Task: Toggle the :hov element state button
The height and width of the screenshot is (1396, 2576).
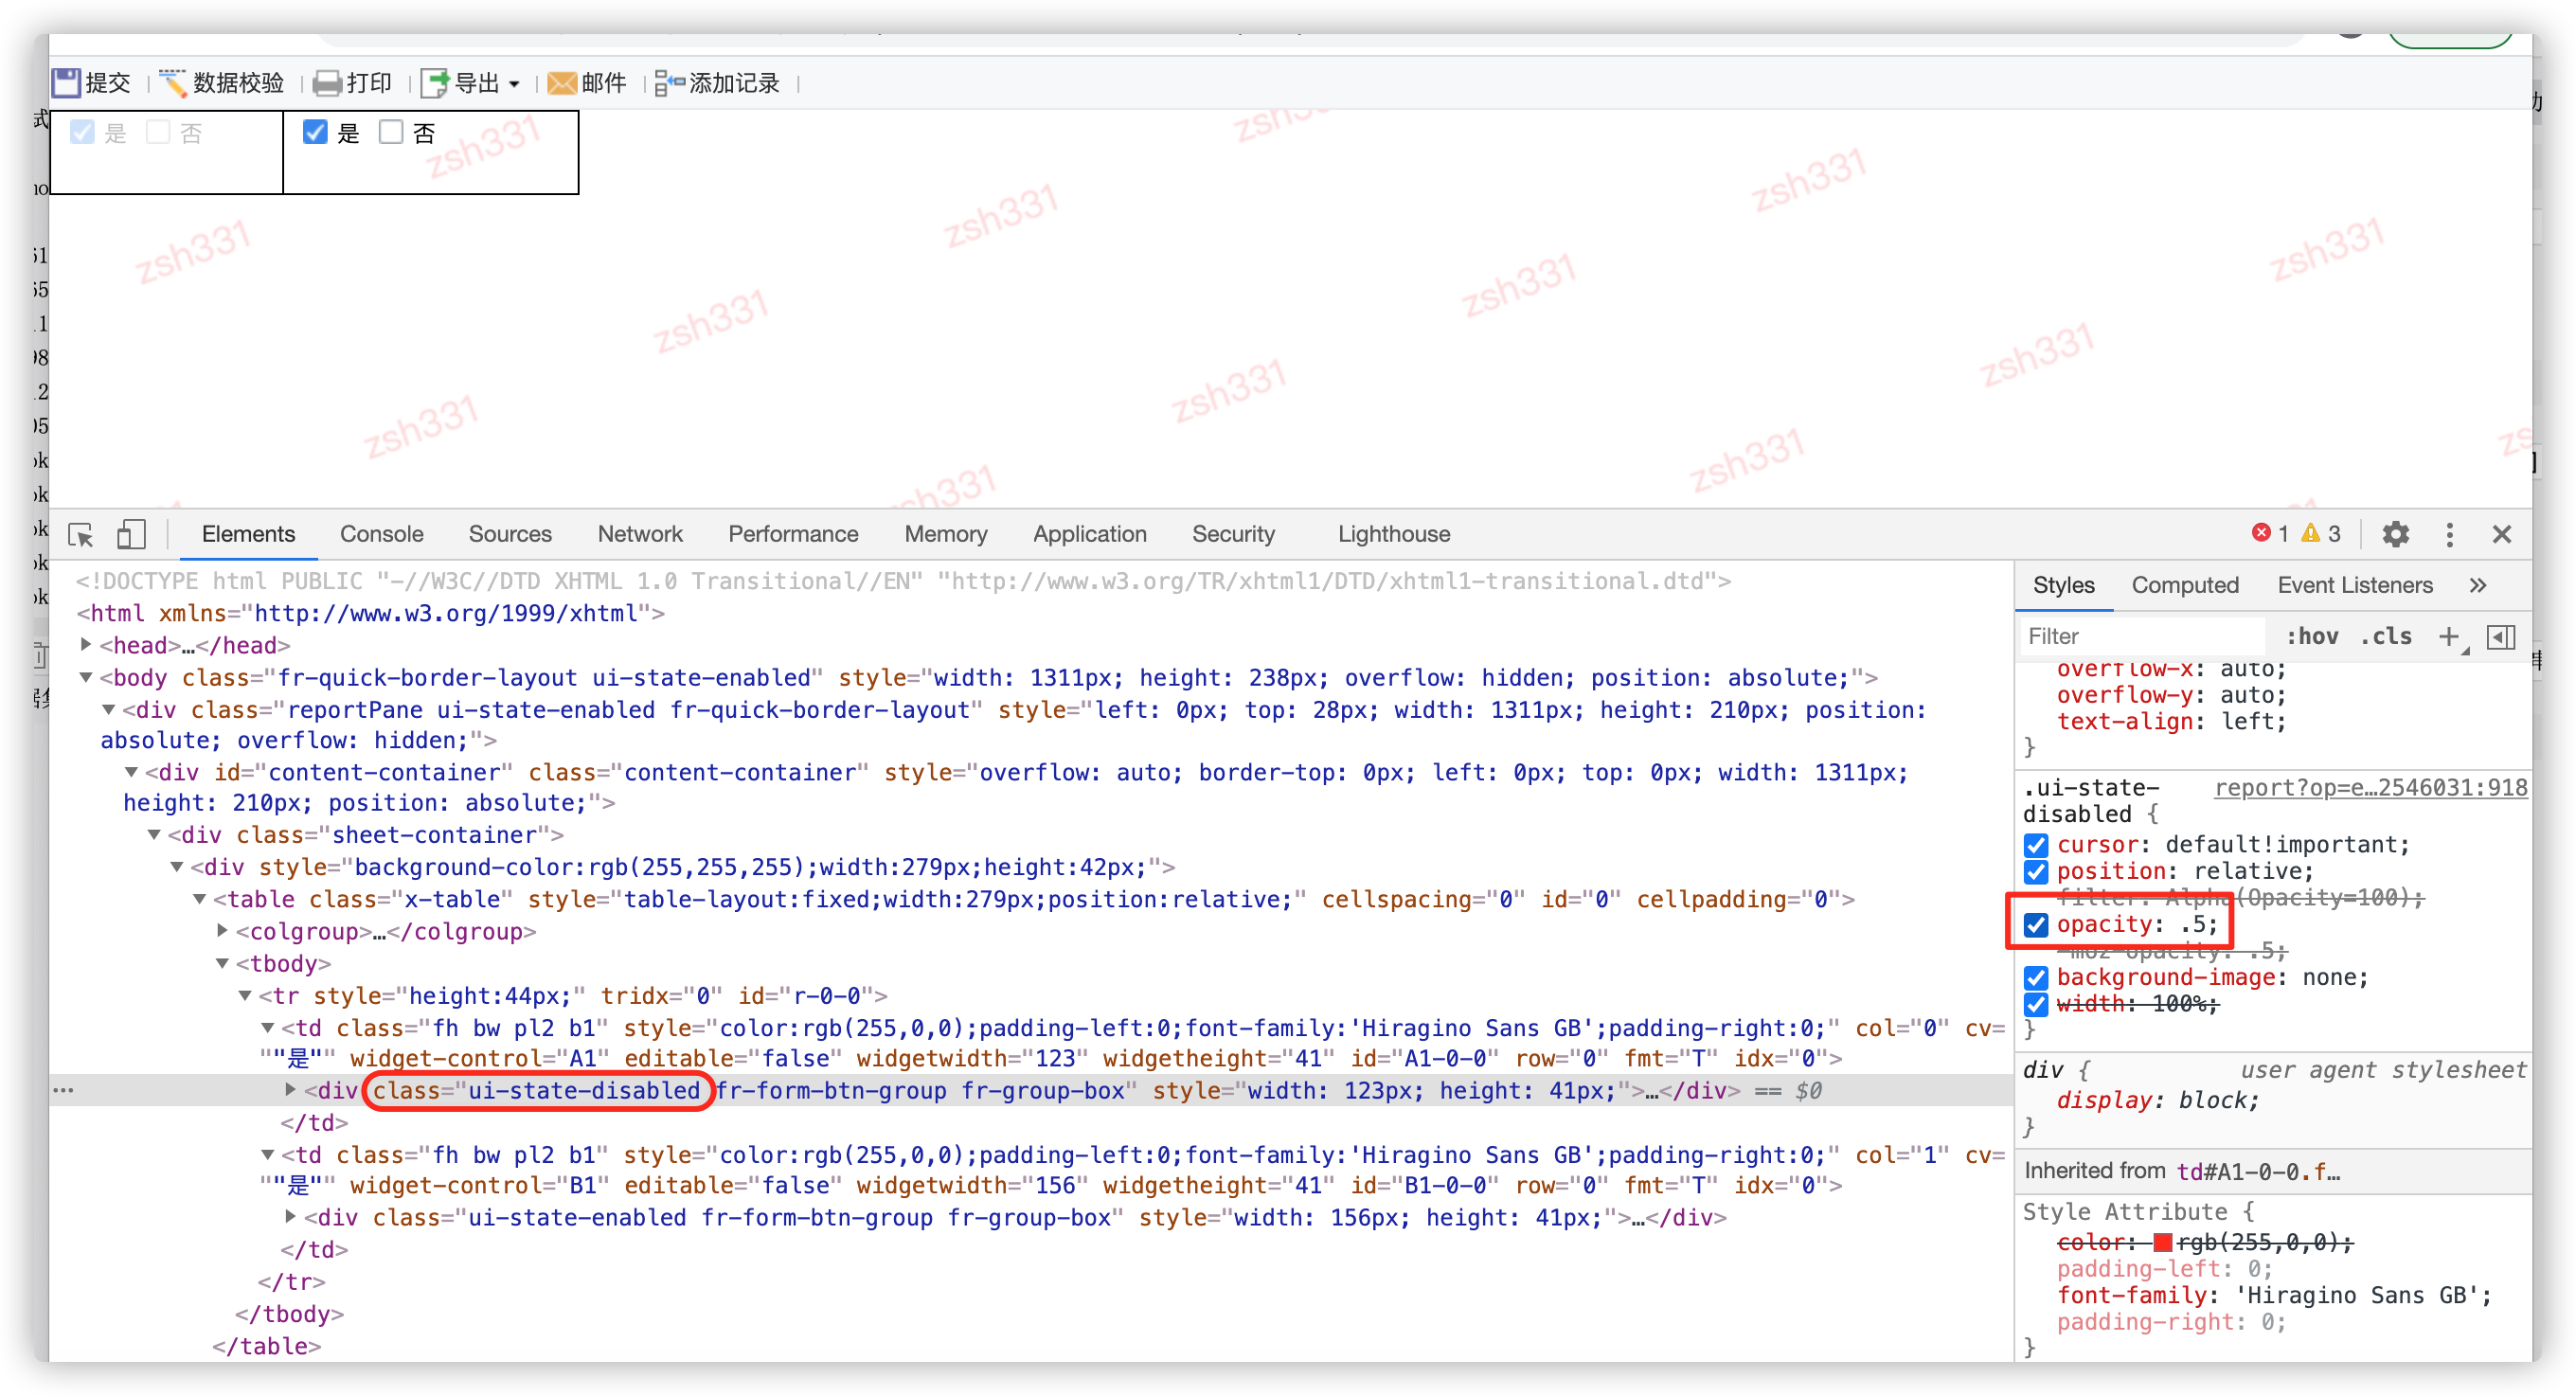Action: click(x=2312, y=636)
